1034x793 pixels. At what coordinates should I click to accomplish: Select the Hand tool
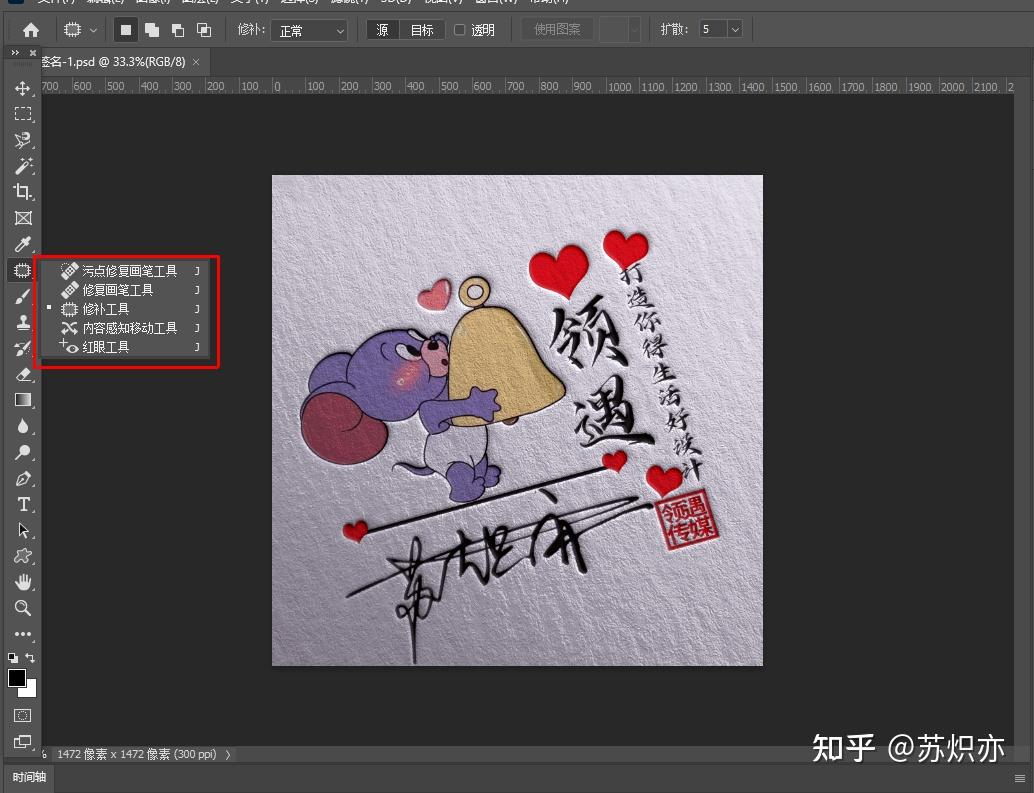click(22, 582)
